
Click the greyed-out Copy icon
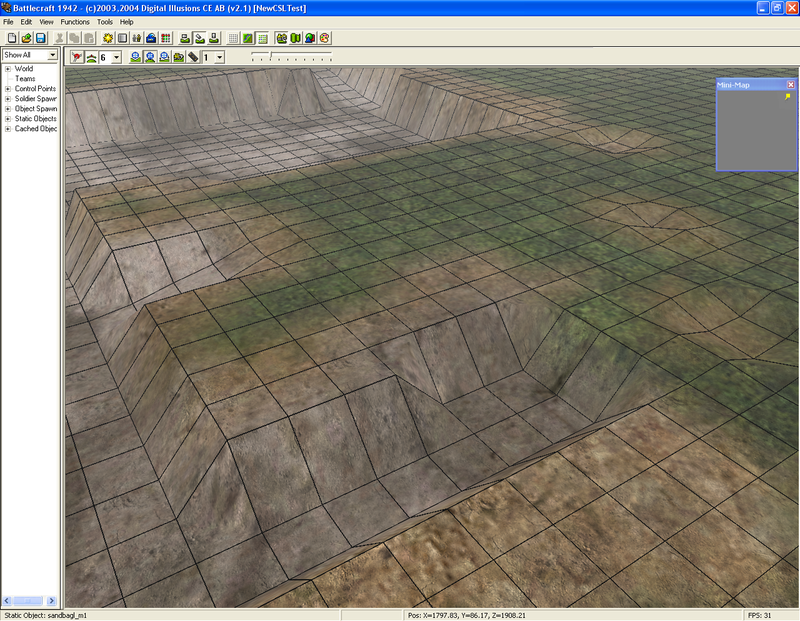click(x=74, y=38)
